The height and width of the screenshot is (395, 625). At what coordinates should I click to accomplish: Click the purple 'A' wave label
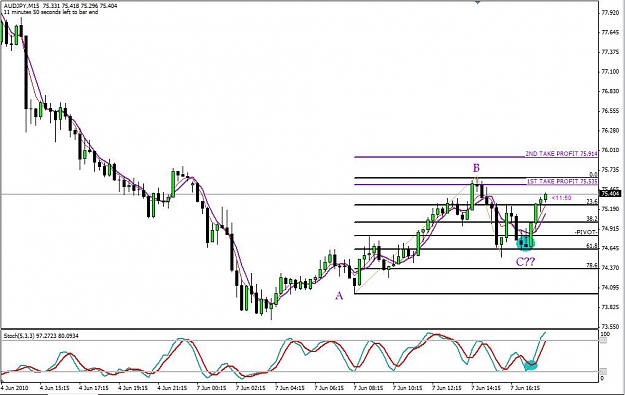point(339,295)
